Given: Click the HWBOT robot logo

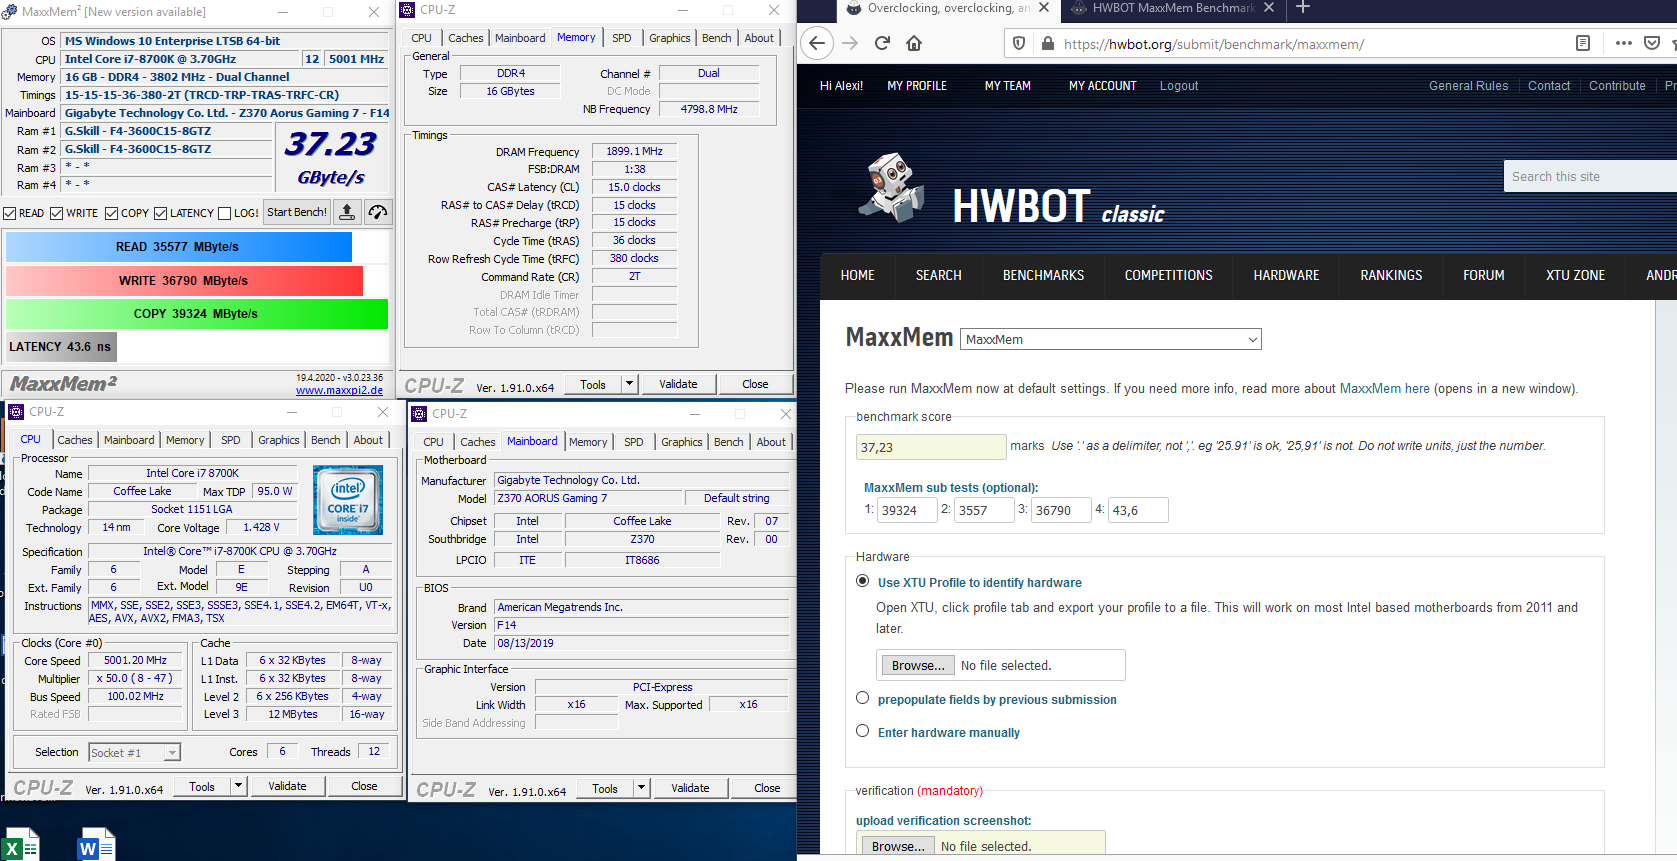Looking at the screenshot, I should pos(890,187).
